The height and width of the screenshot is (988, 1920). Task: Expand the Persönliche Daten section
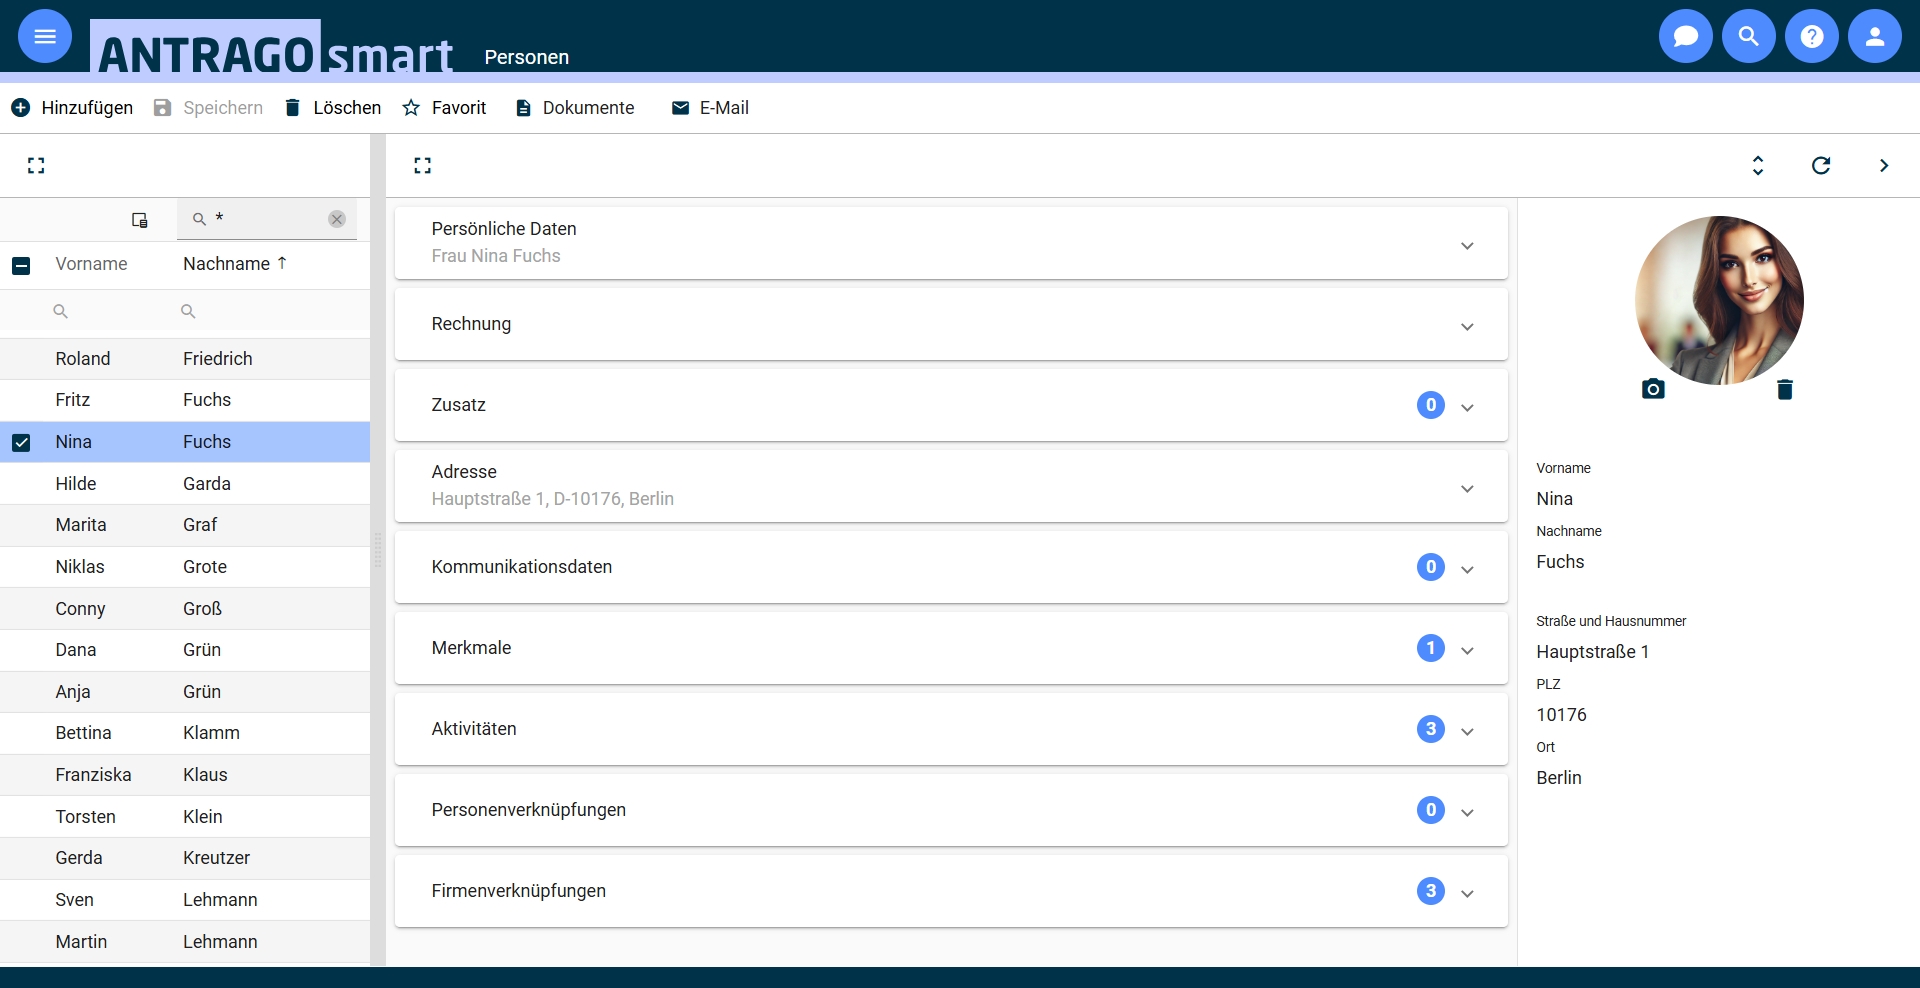[x=951, y=243]
